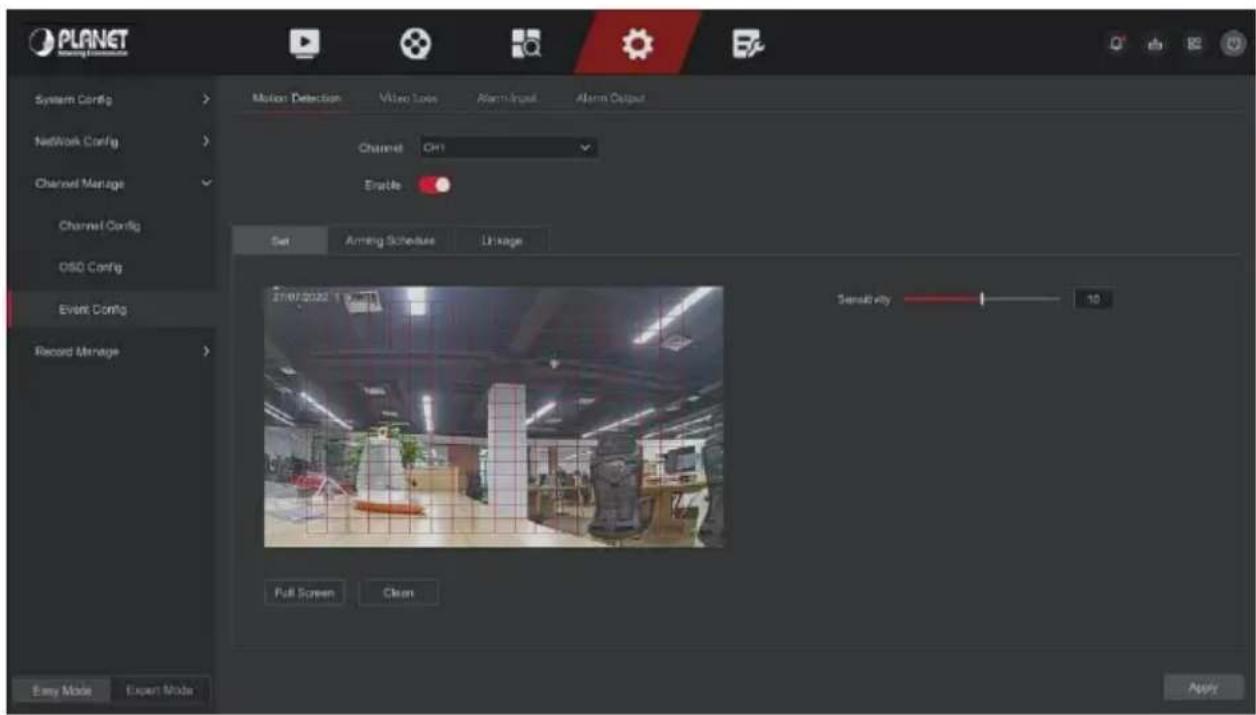Open OSD Config in the sidebar
This screenshot has width=1256, height=715.
tap(91, 268)
